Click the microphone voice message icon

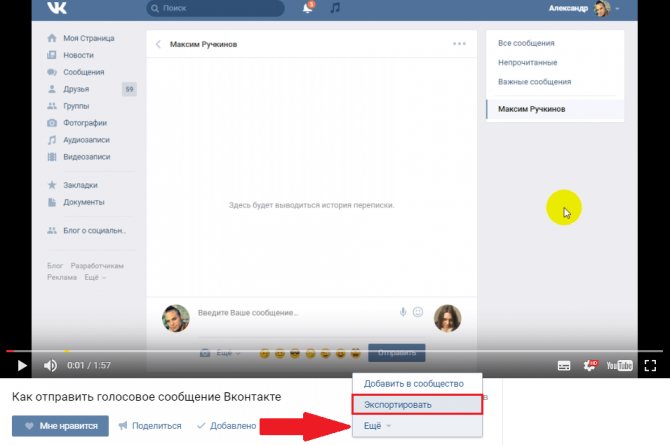coord(403,312)
